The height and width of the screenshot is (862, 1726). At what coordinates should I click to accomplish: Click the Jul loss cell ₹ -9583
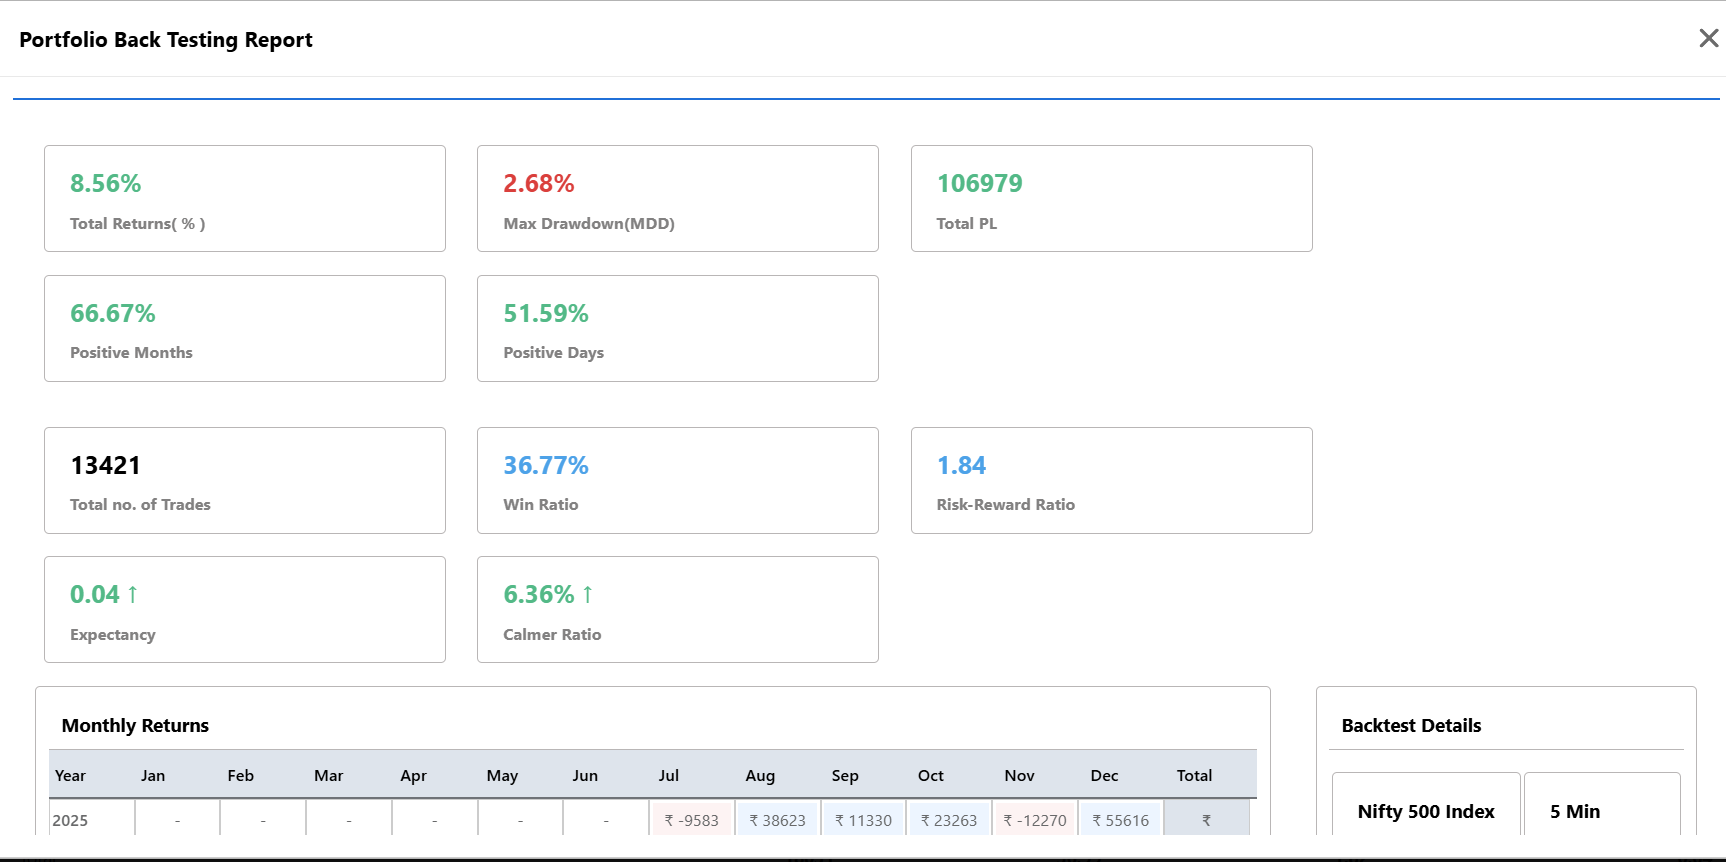[x=692, y=820]
